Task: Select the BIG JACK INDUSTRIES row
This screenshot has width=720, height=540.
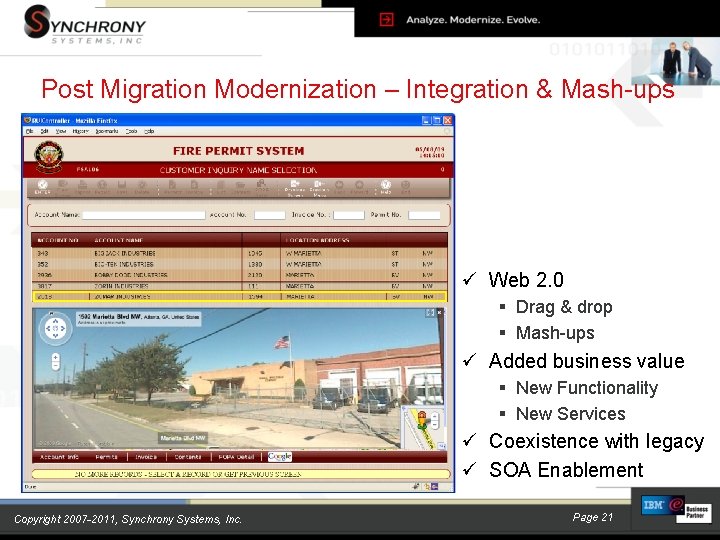Action: [x=239, y=253]
